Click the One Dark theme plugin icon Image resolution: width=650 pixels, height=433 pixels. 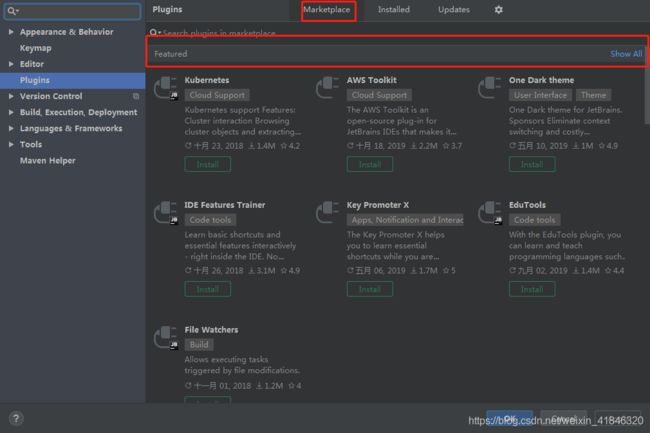pos(490,88)
